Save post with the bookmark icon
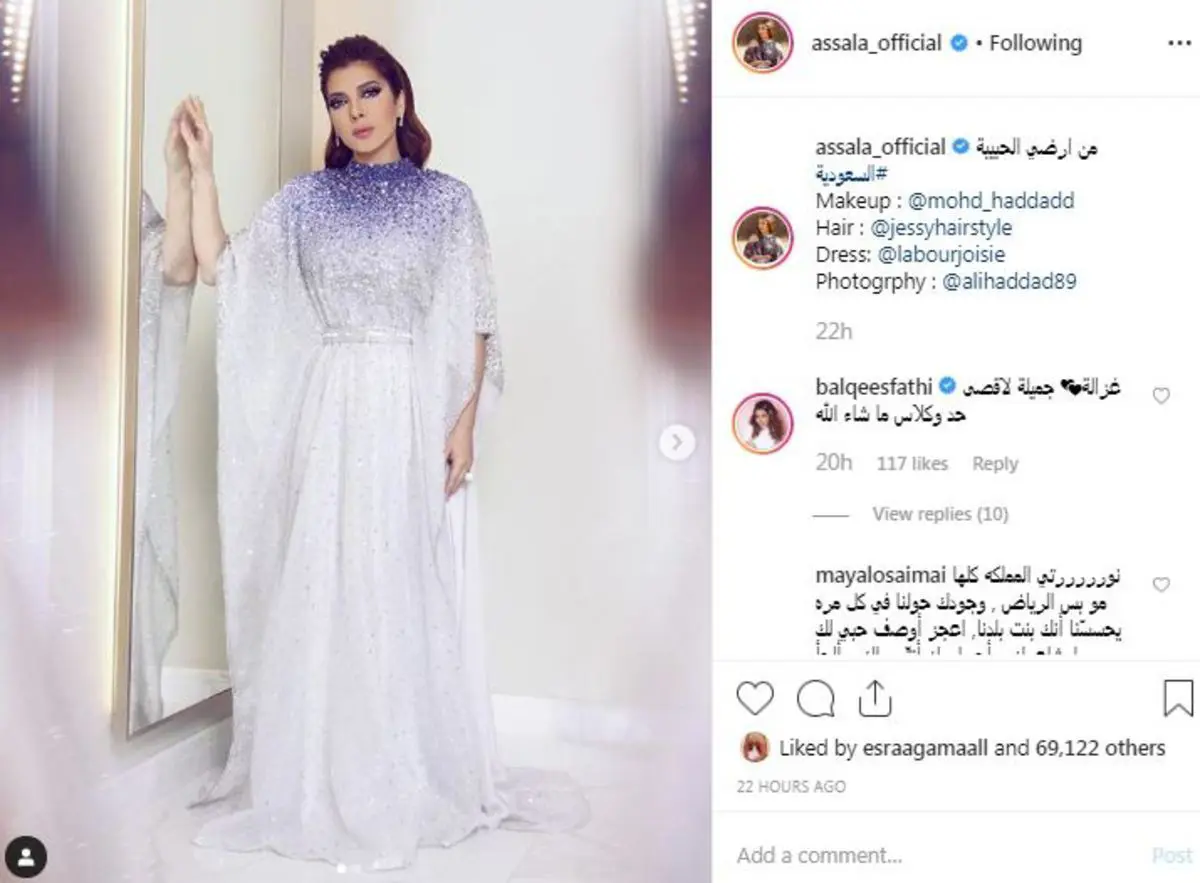 tap(1179, 697)
